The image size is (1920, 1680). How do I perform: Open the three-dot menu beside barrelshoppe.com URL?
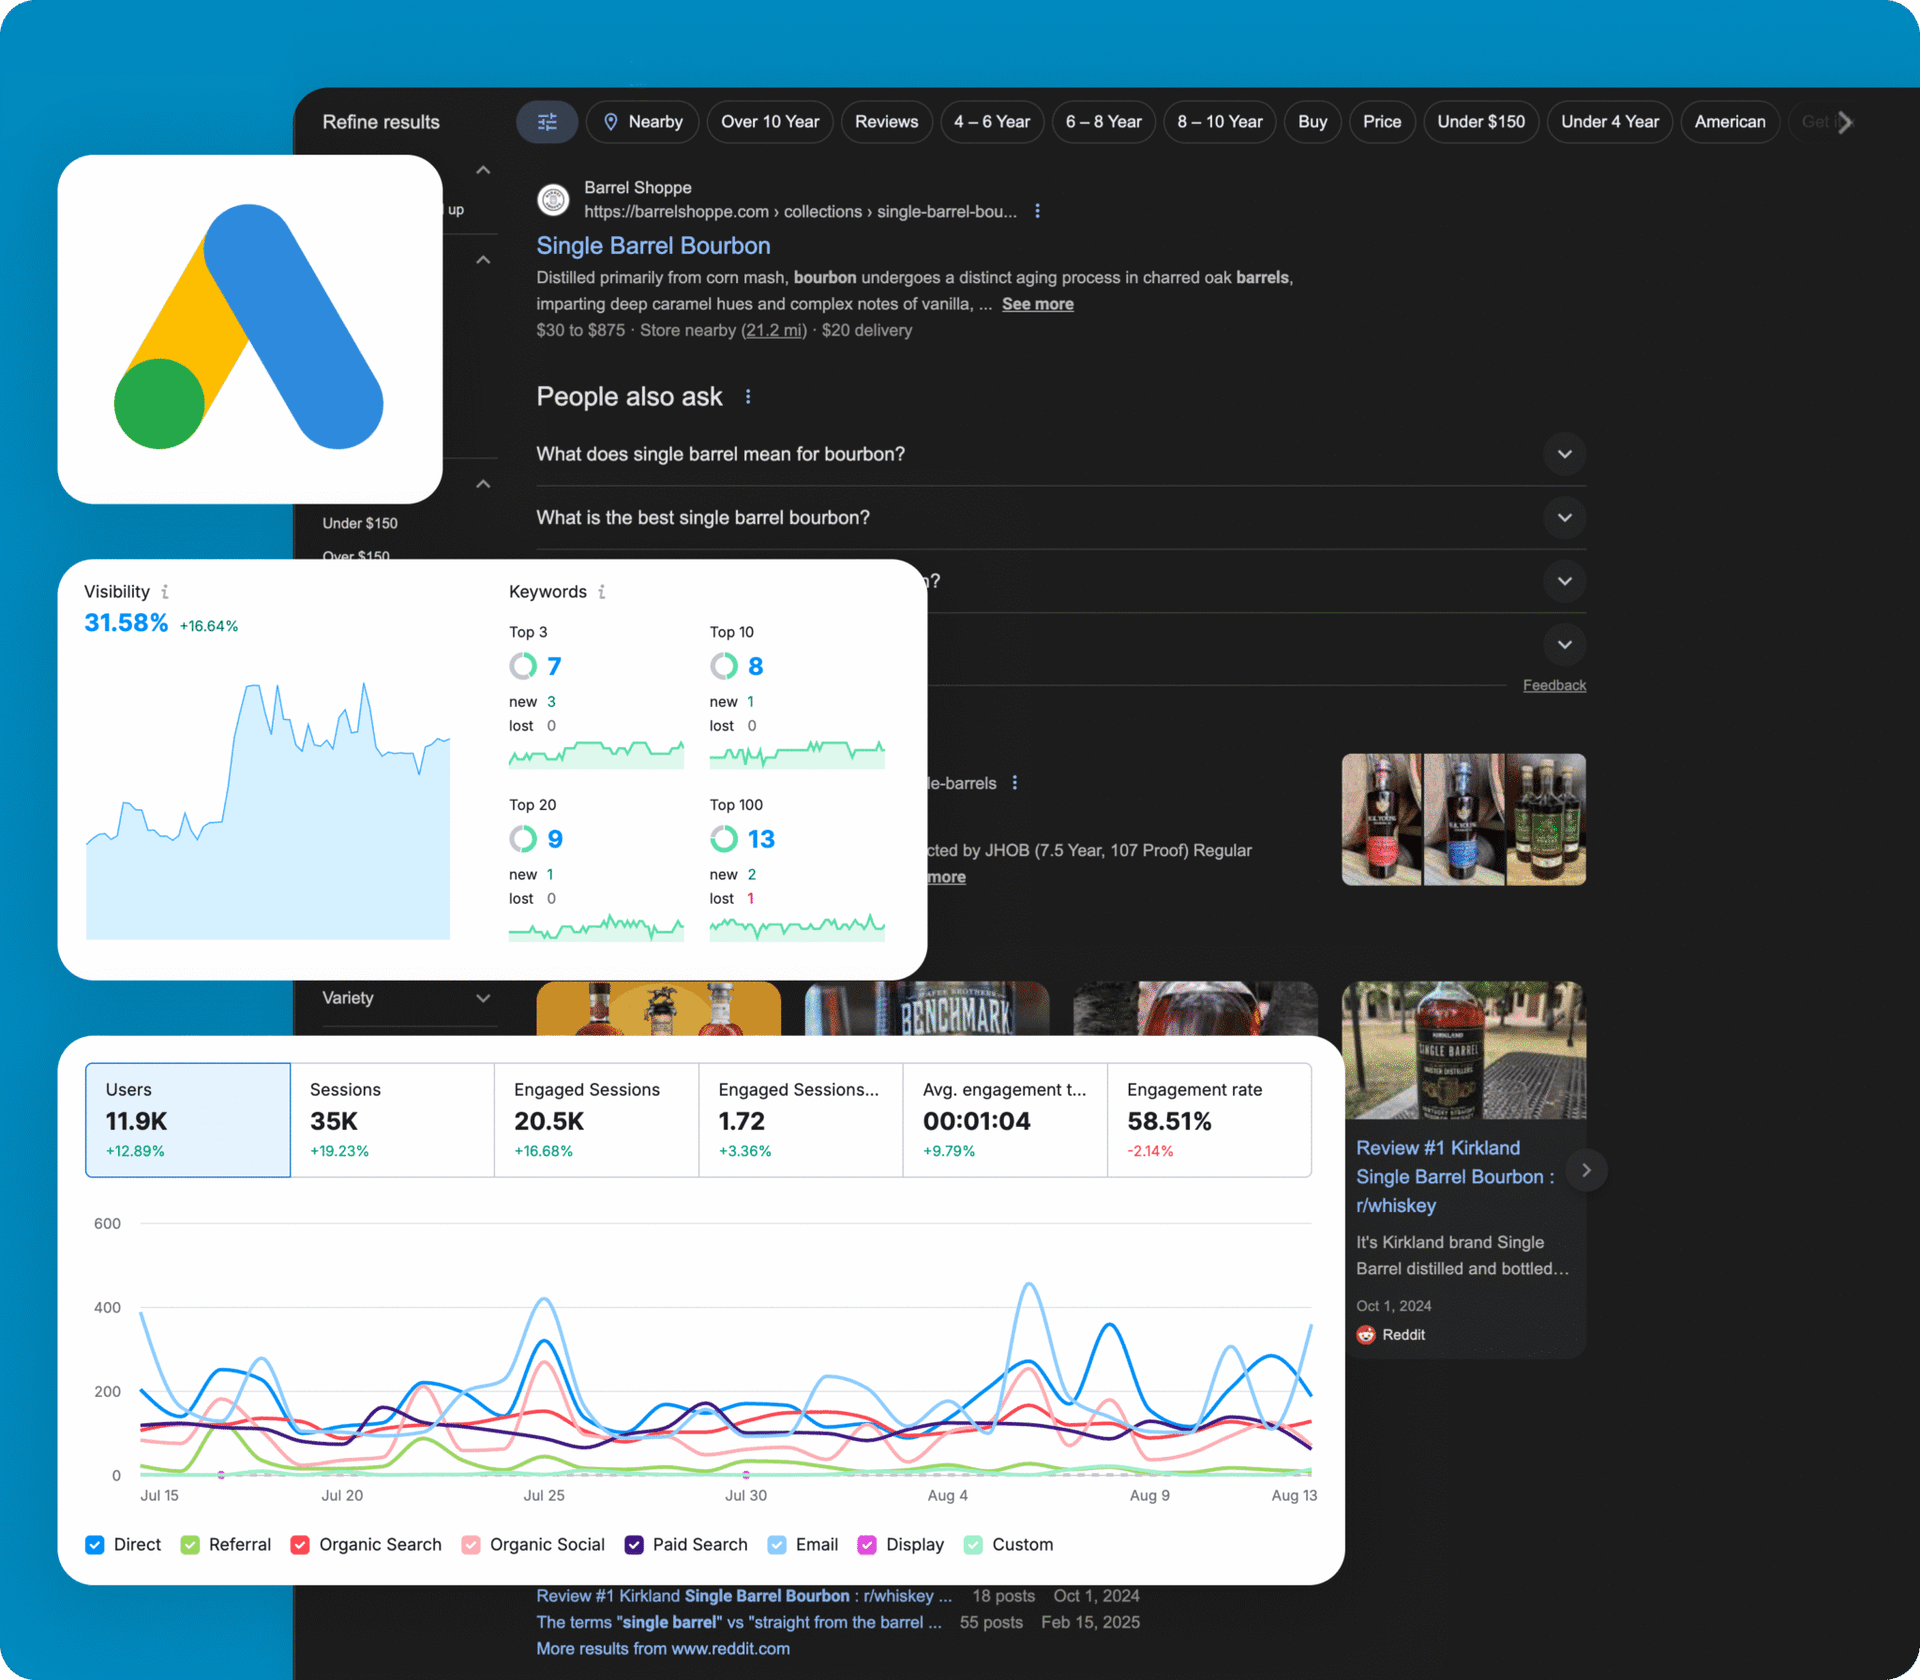[1037, 211]
